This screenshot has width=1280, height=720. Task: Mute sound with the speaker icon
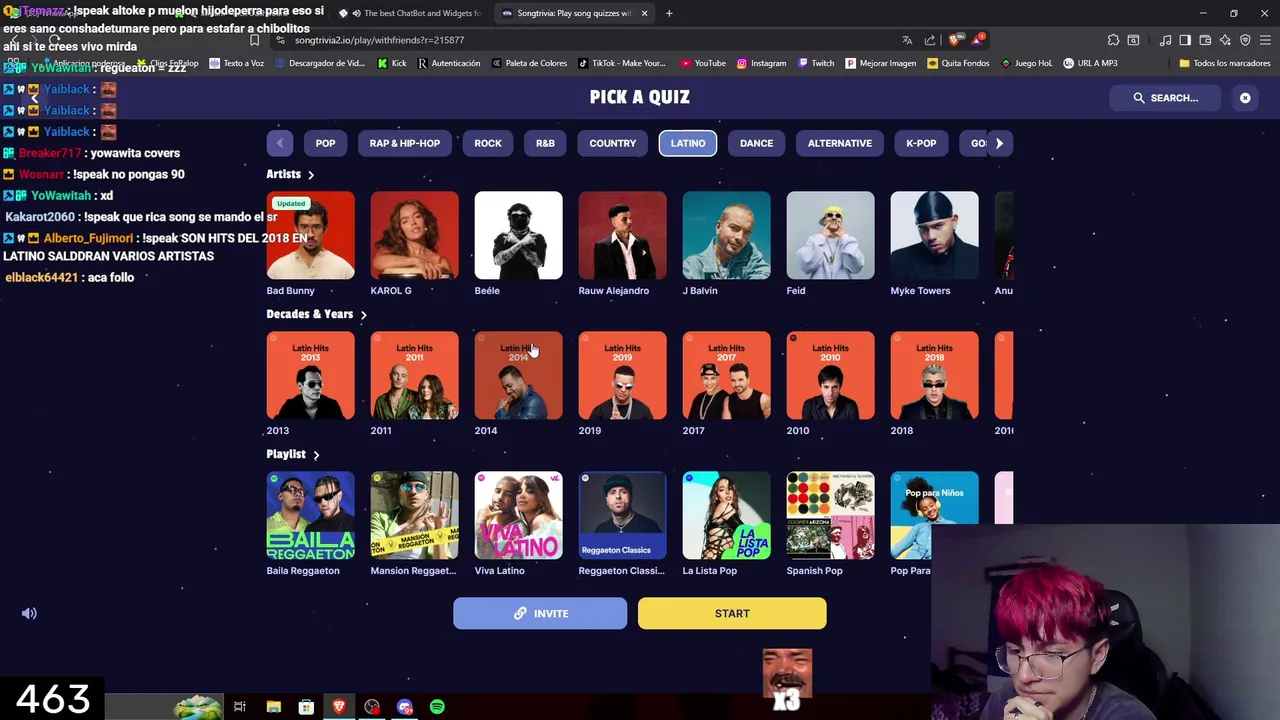[x=29, y=613]
